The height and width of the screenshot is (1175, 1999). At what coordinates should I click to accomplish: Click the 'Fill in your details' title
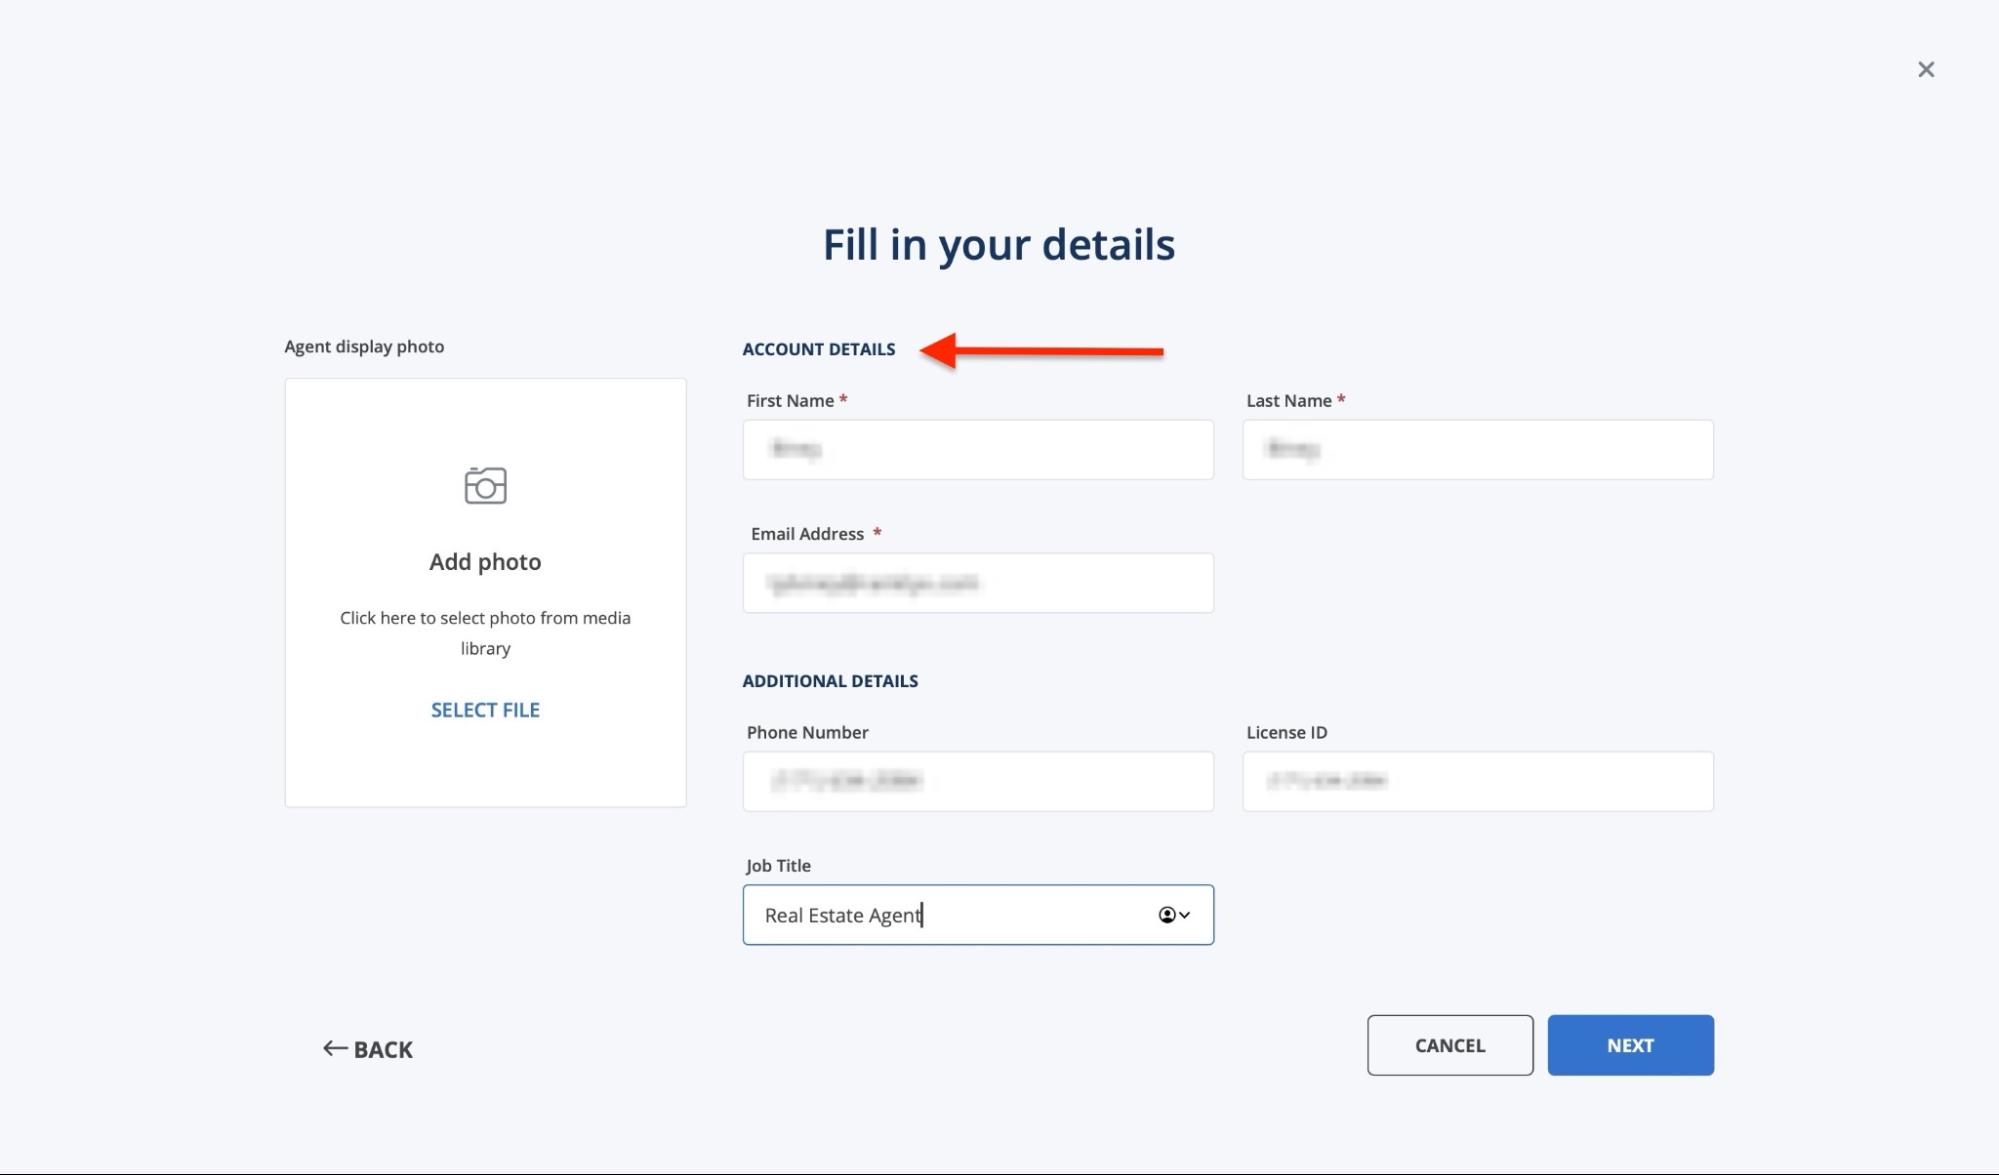click(x=998, y=245)
